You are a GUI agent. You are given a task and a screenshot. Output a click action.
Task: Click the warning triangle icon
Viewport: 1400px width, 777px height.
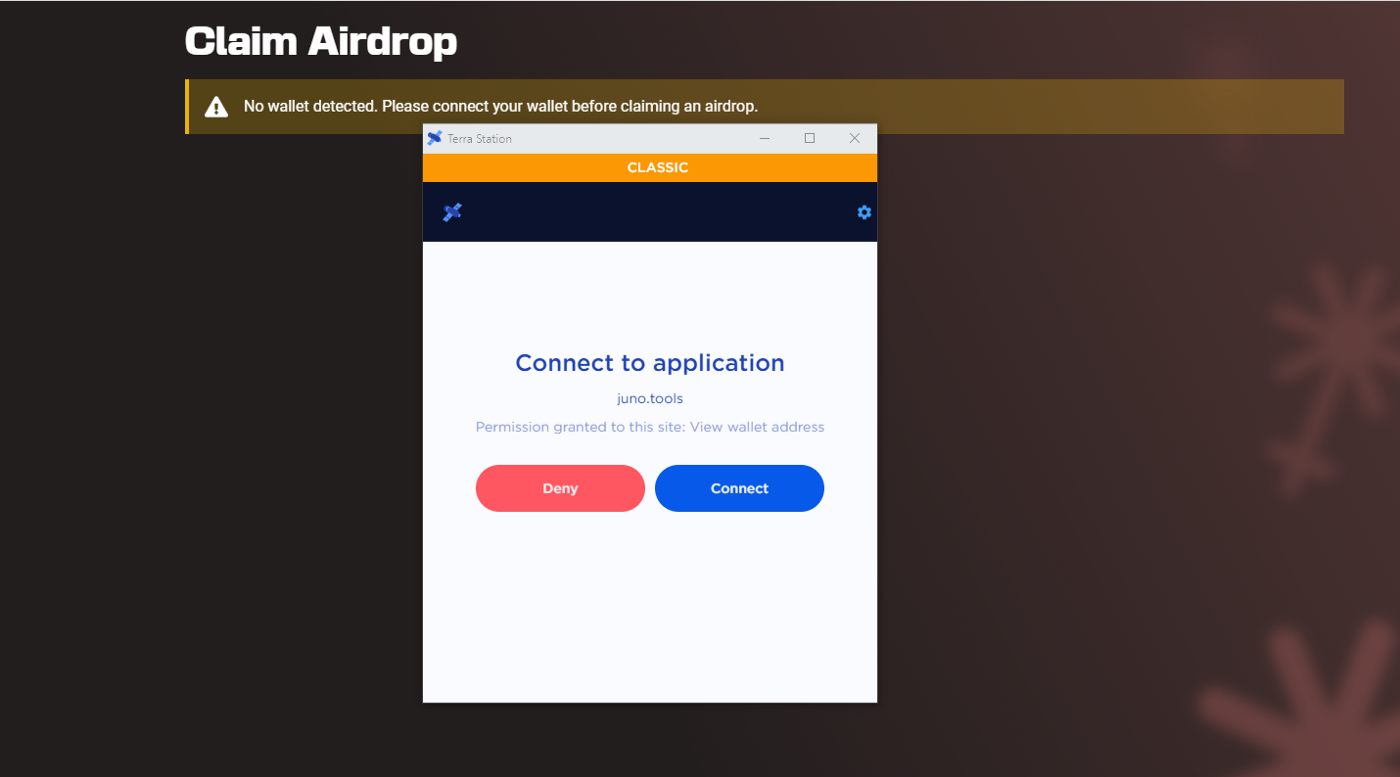[x=216, y=107]
